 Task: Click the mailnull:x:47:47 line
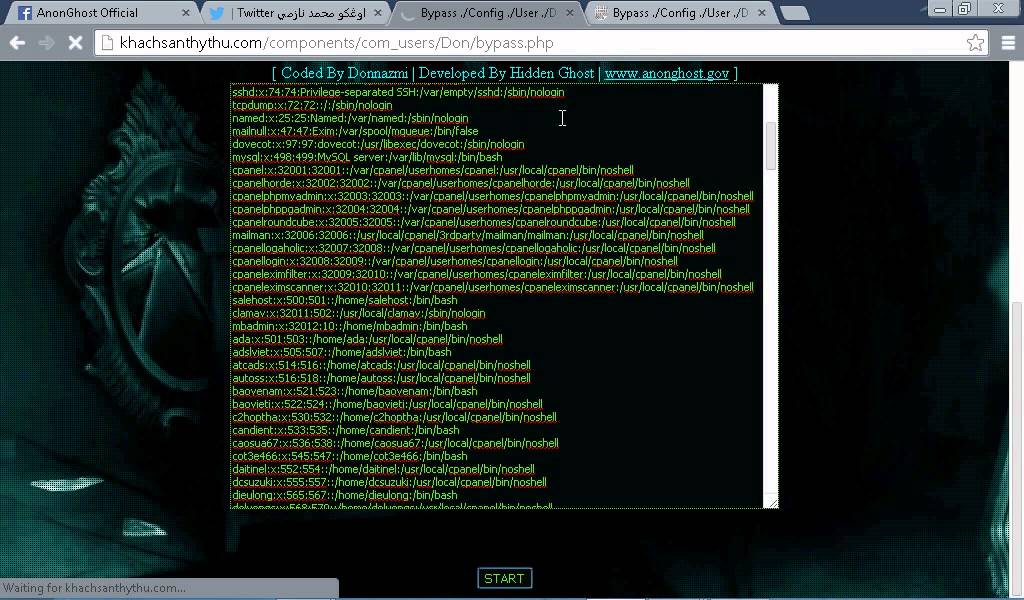pos(355,131)
